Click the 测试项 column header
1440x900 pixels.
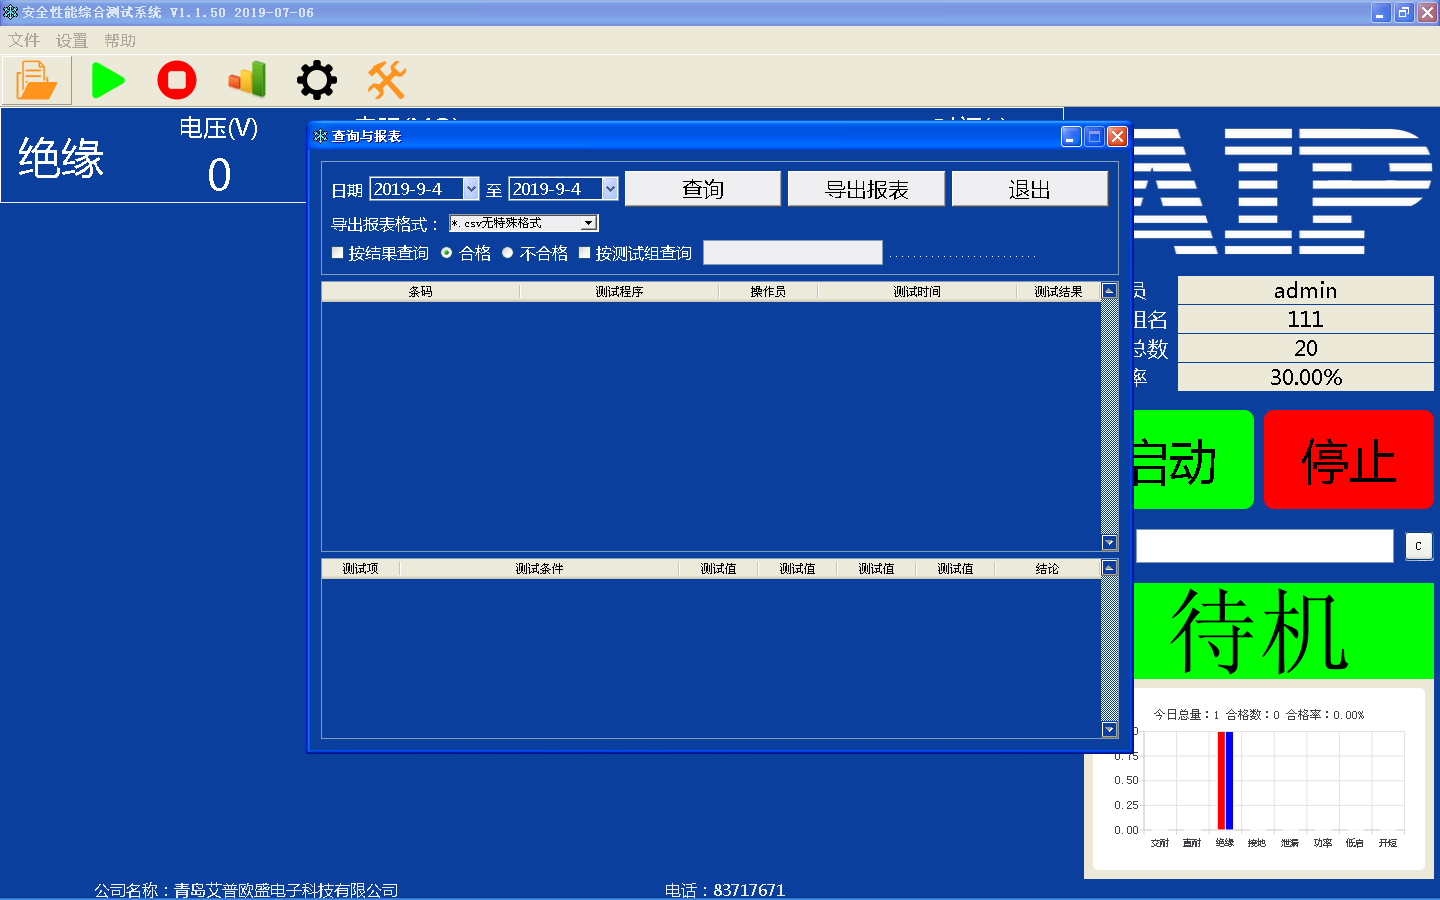coord(361,569)
